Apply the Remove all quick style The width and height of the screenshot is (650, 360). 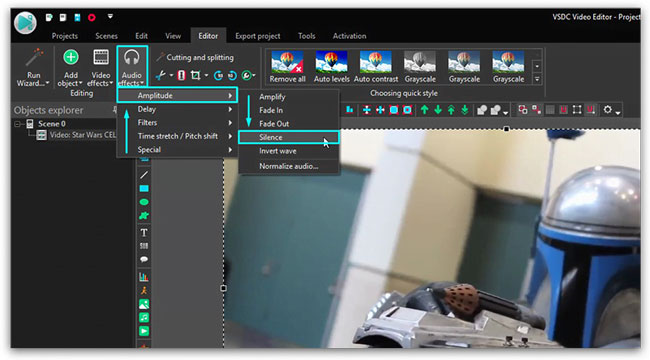click(x=287, y=67)
